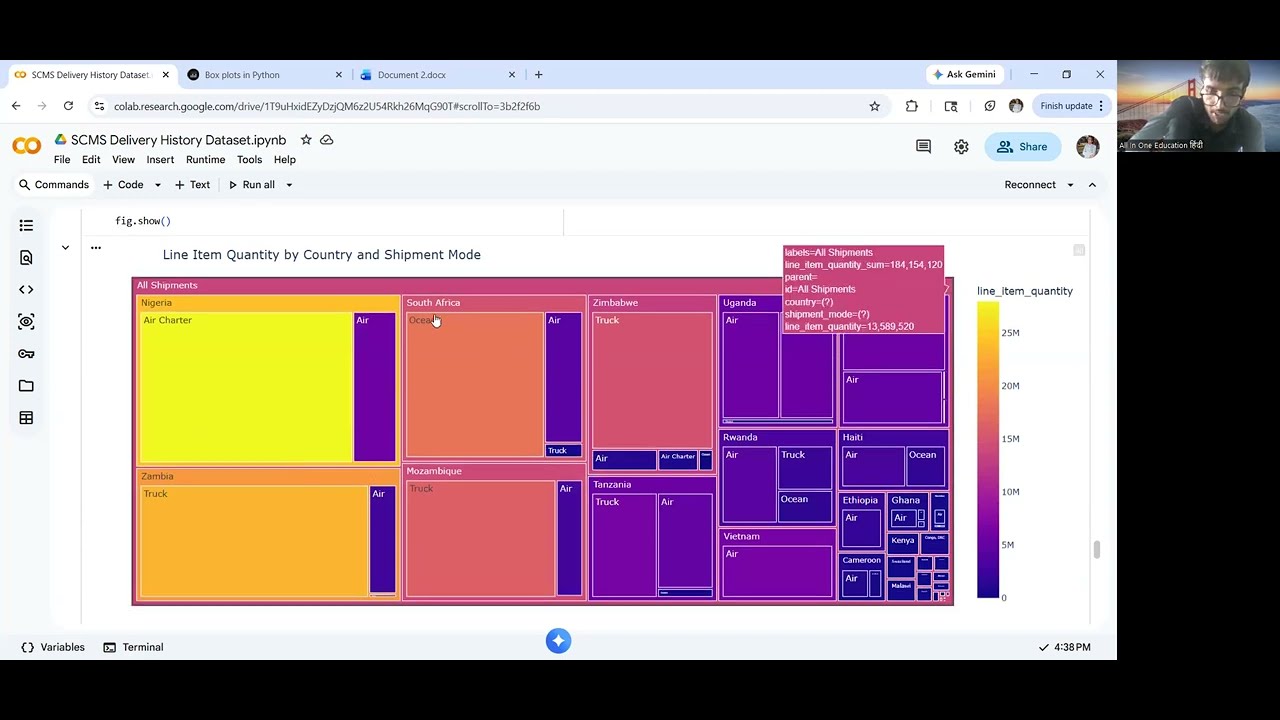Star the notebook
Viewport: 1280px width, 720px height.
(x=306, y=140)
